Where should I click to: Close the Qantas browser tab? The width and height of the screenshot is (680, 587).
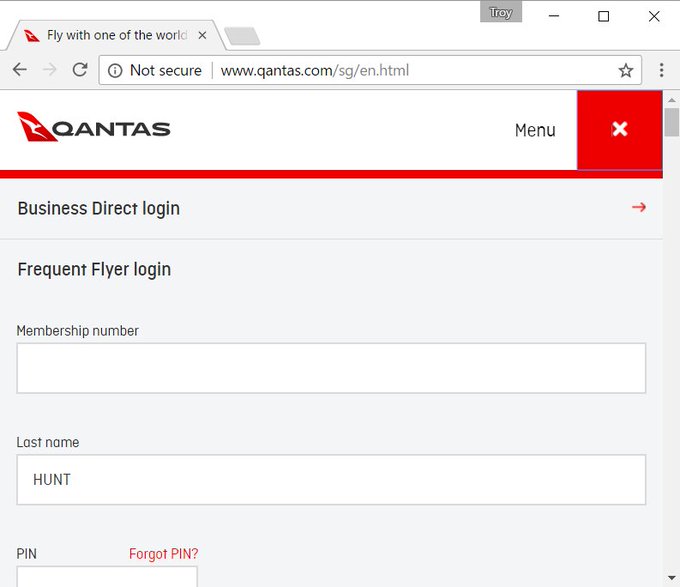[202, 35]
